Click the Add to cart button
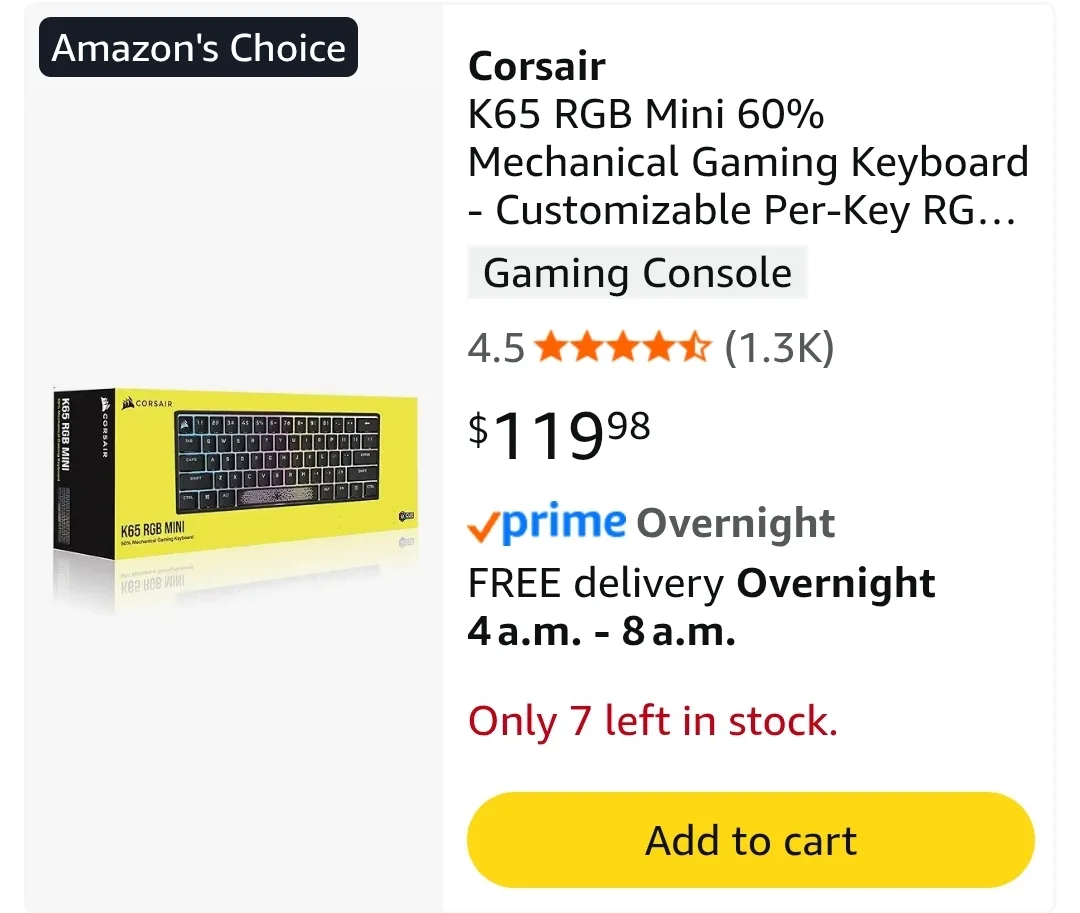The height and width of the screenshot is (913, 1080). 751,840
